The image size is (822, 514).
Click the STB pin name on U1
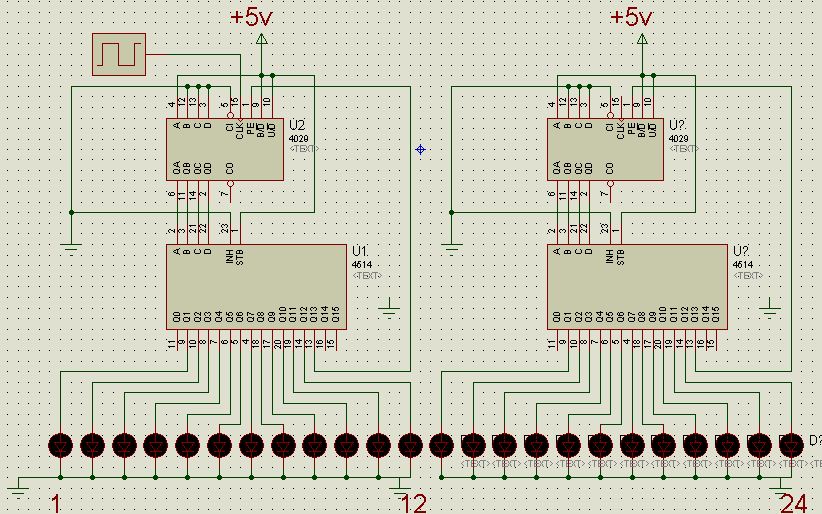[x=240, y=258]
